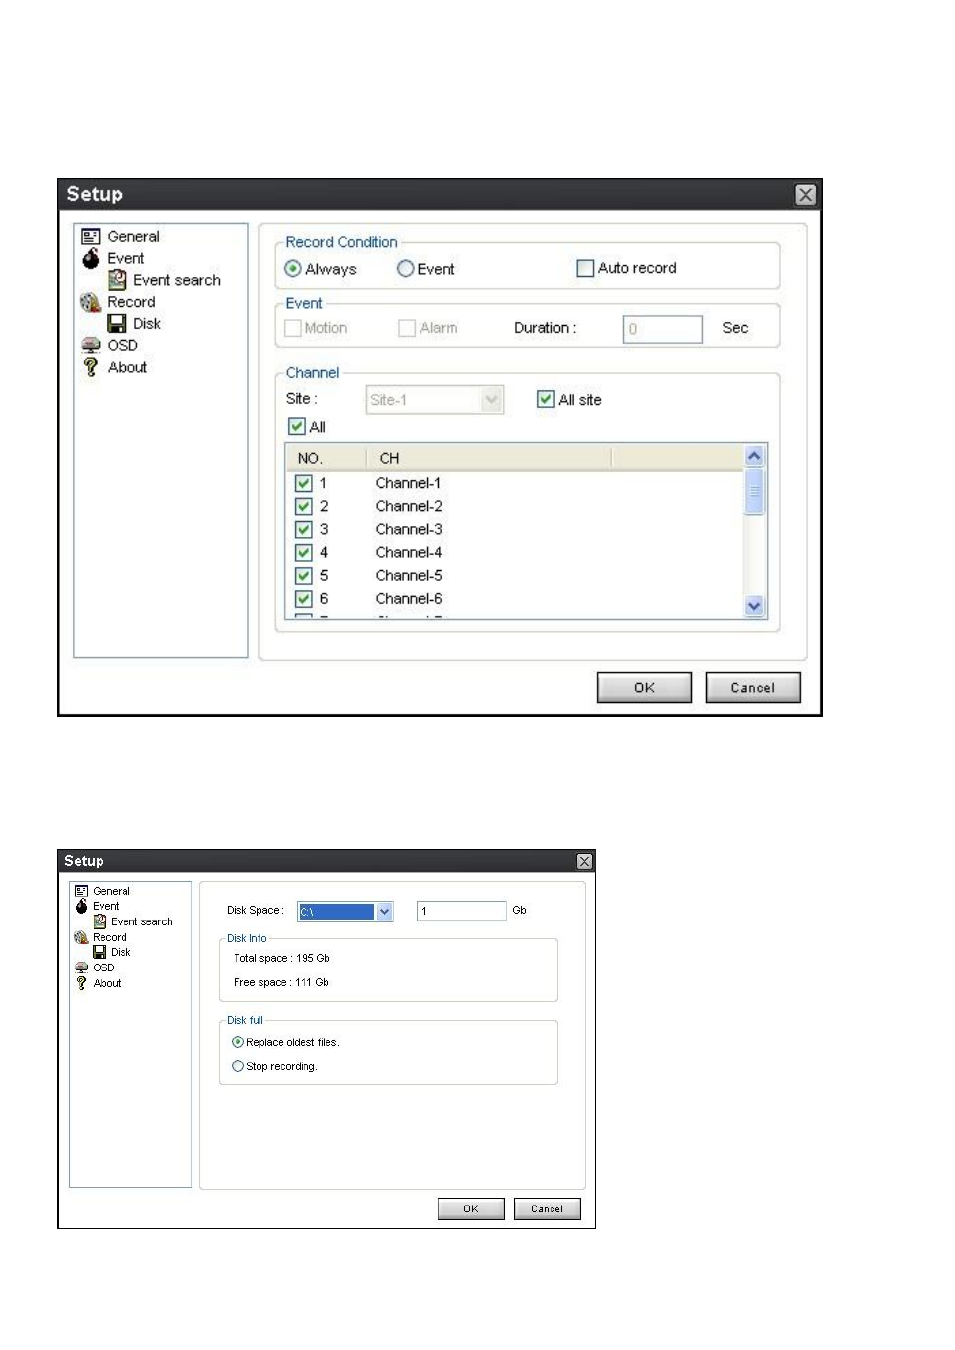
Task: Open OSD label in upper window
Action: (x=123, y=345)
